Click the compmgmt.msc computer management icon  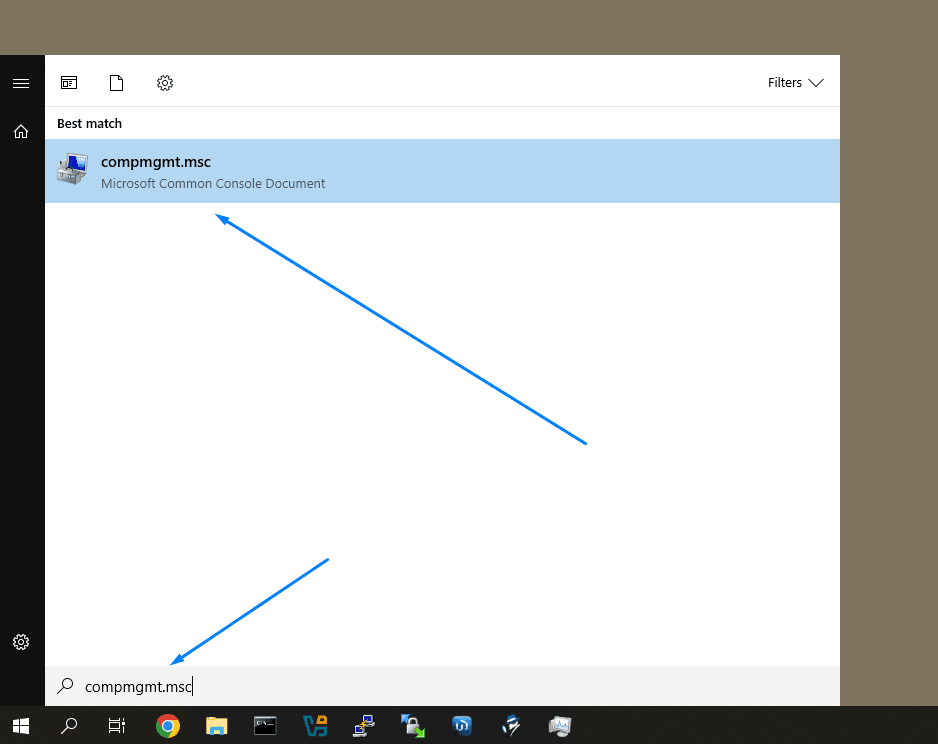click(x=72, y=169)
